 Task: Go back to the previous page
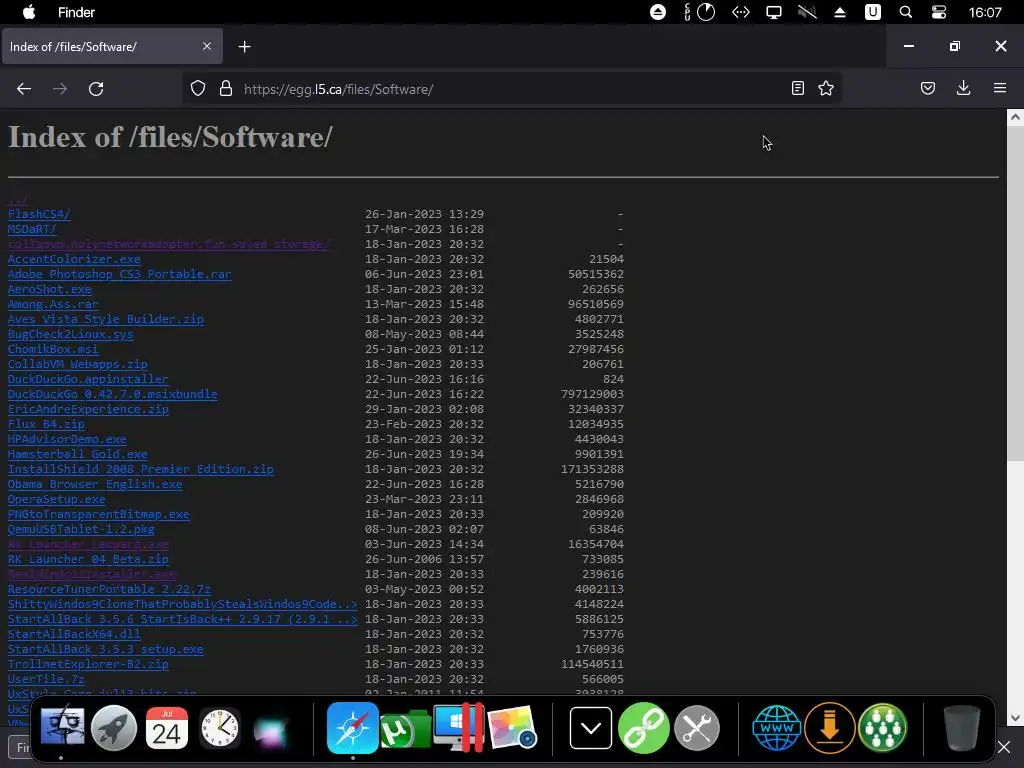tap(24, 89)
